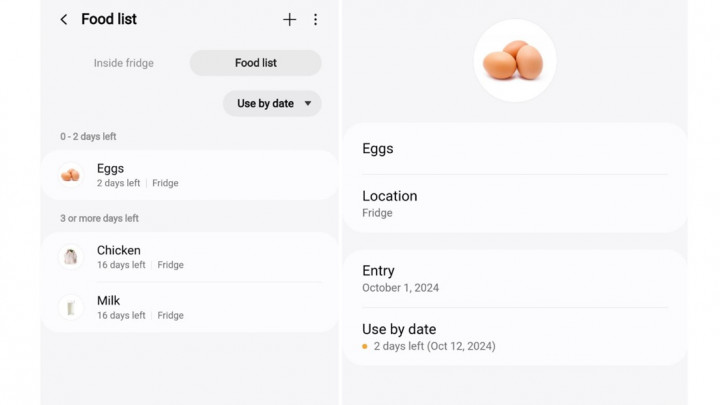720x405 pixels.
Task: Switch to the Inside fridge tab
Action: click(x=124, y=63)
